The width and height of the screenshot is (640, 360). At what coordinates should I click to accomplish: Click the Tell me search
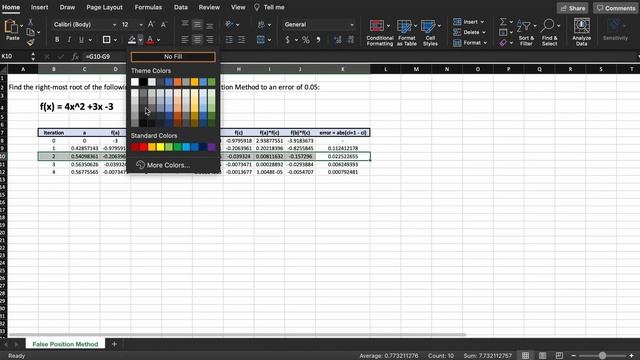coord(269,7)
